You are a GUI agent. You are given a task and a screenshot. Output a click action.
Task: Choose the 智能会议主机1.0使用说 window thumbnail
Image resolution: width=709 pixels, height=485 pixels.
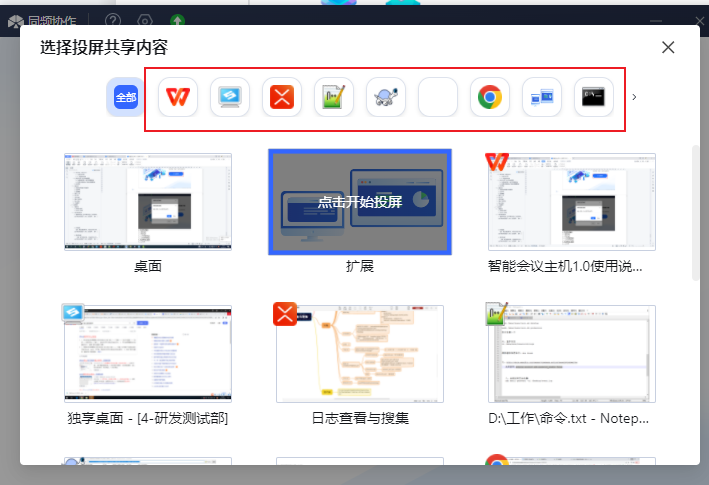pos(572,202)
